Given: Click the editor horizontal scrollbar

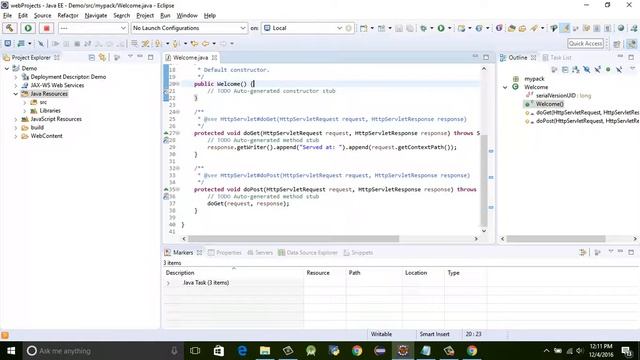Looking at the screenshot, I should [293, 239].
